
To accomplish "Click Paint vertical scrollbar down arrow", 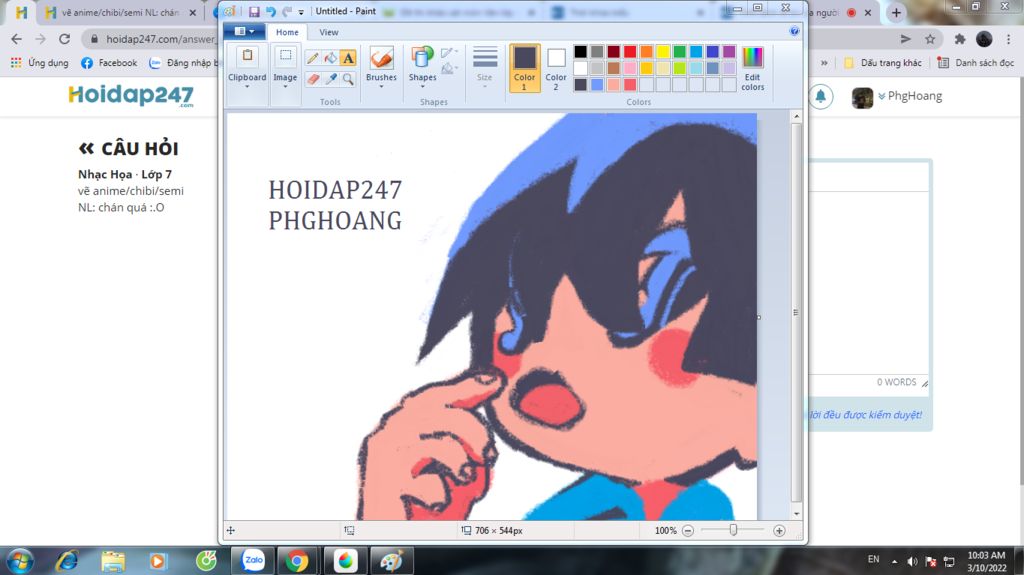I will pyautogui.click(x=796, y=514).
